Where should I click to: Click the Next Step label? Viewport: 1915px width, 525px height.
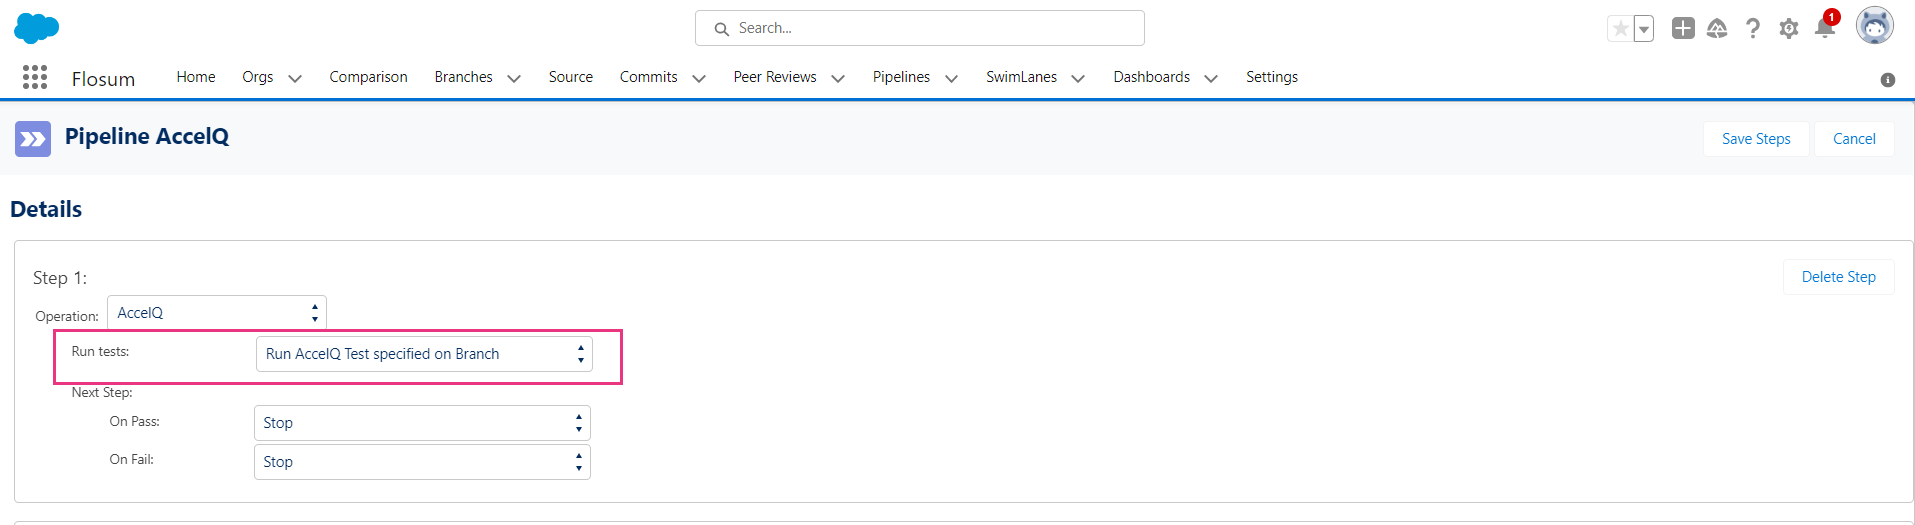pyautogui.click(x=102, y=392)
